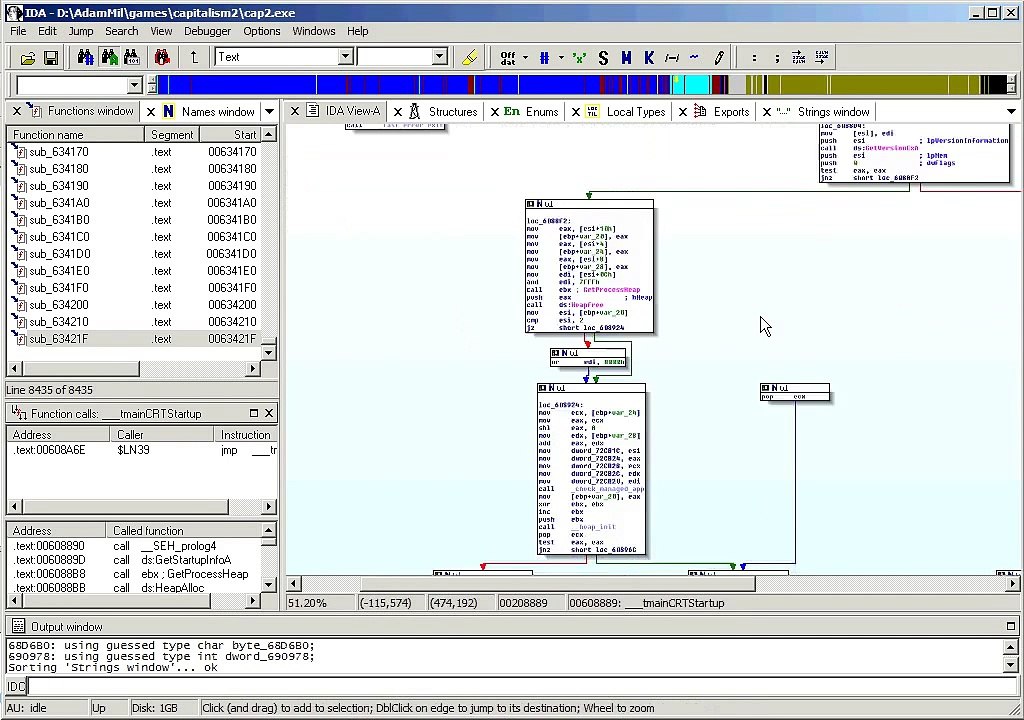Click the save floppy disk icon
Screen dimensions: 1024x720
[x=51, y=58]
